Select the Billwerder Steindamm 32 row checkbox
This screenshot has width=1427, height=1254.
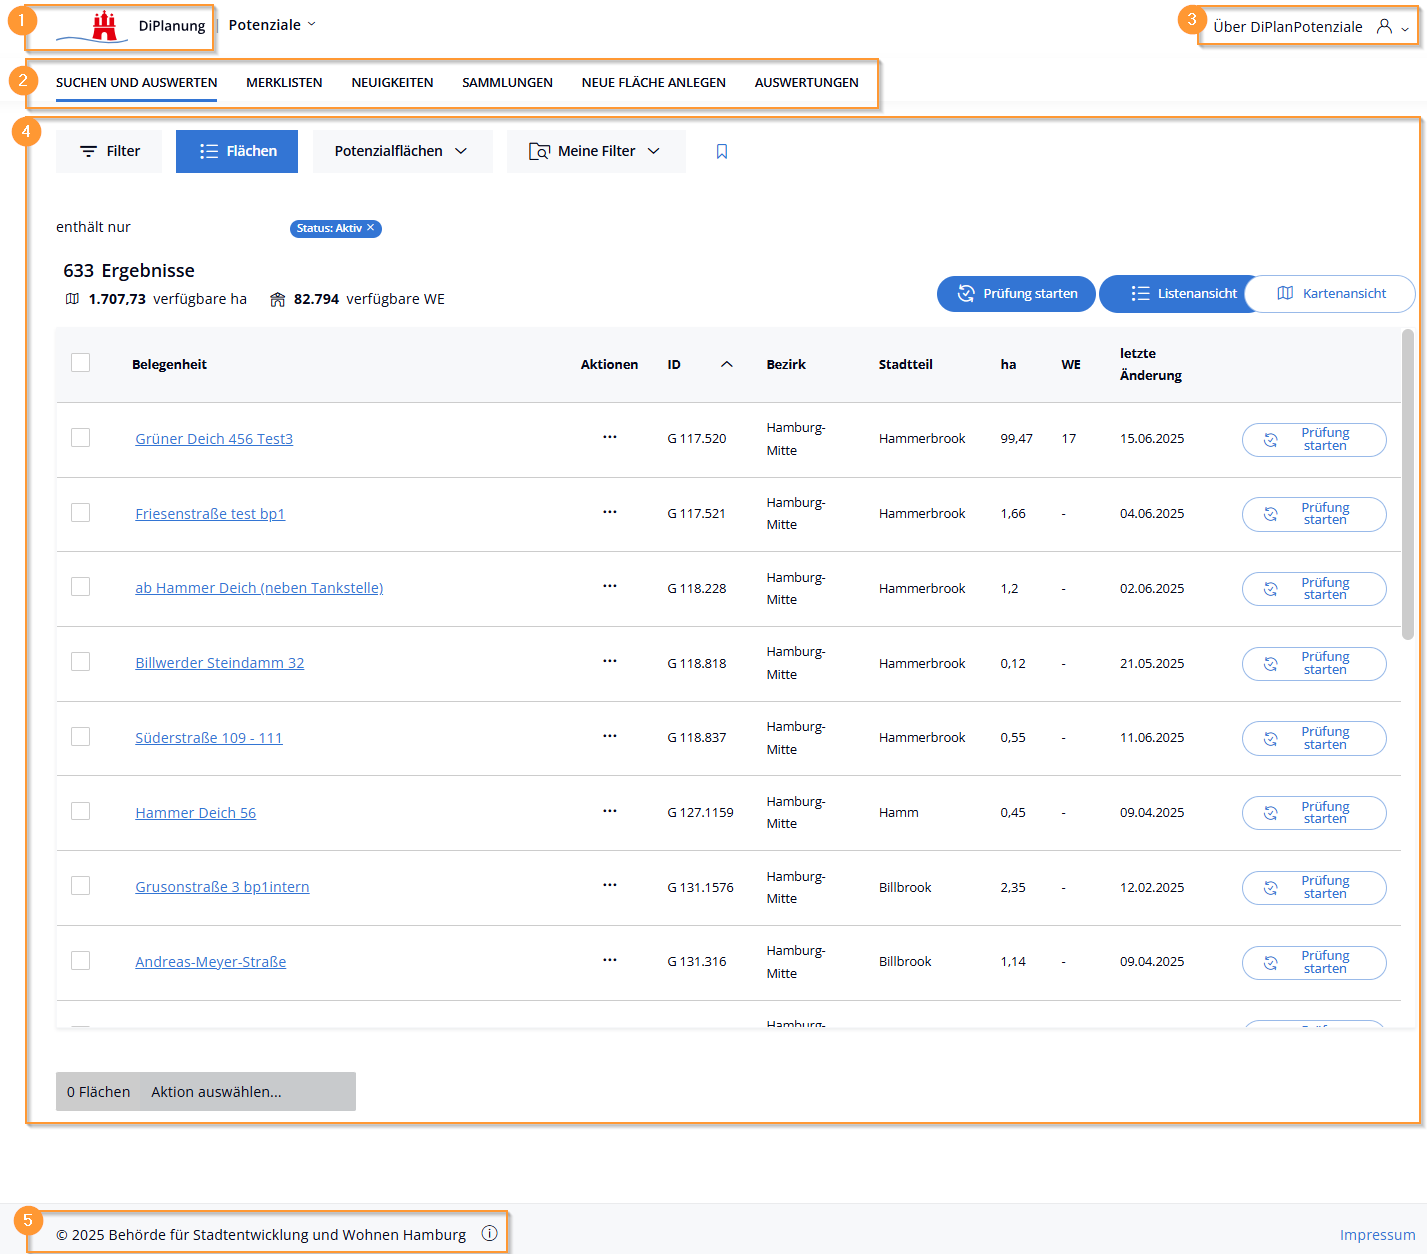click(81, 662)
